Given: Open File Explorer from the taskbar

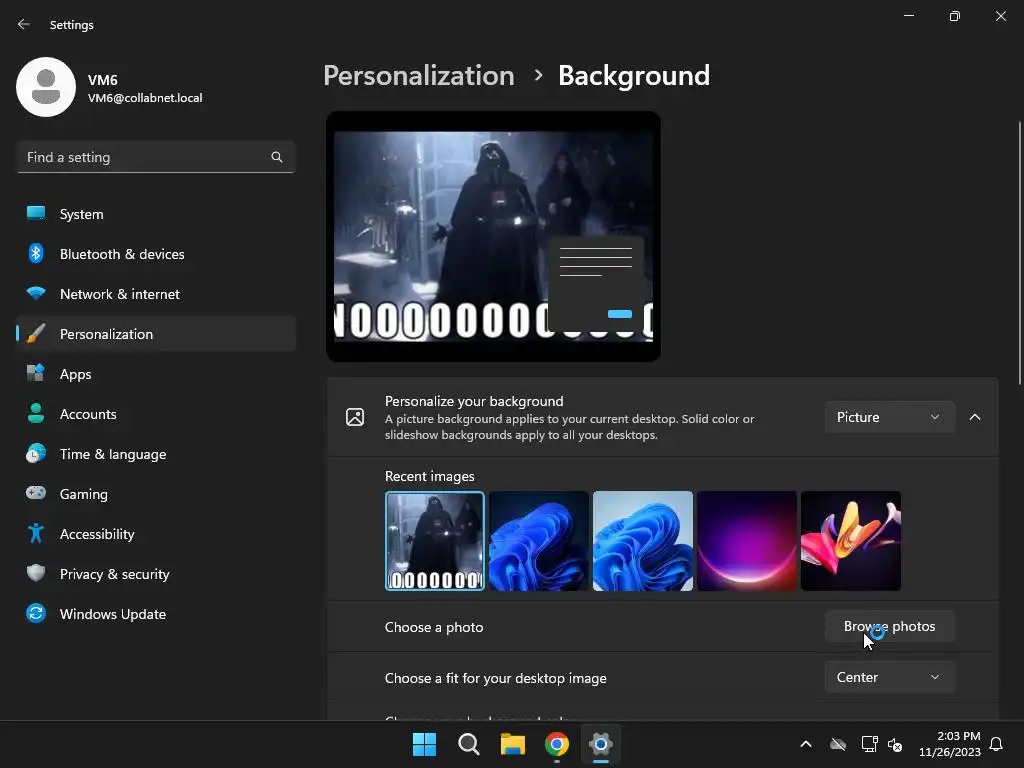Looking at the screenshot, I should coord(513,744).
